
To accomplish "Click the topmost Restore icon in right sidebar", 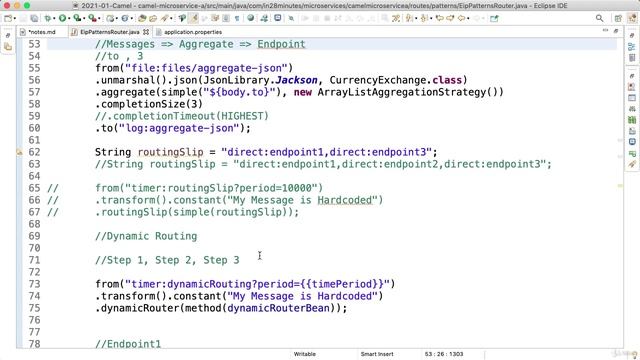I will [x=632, y=36].
